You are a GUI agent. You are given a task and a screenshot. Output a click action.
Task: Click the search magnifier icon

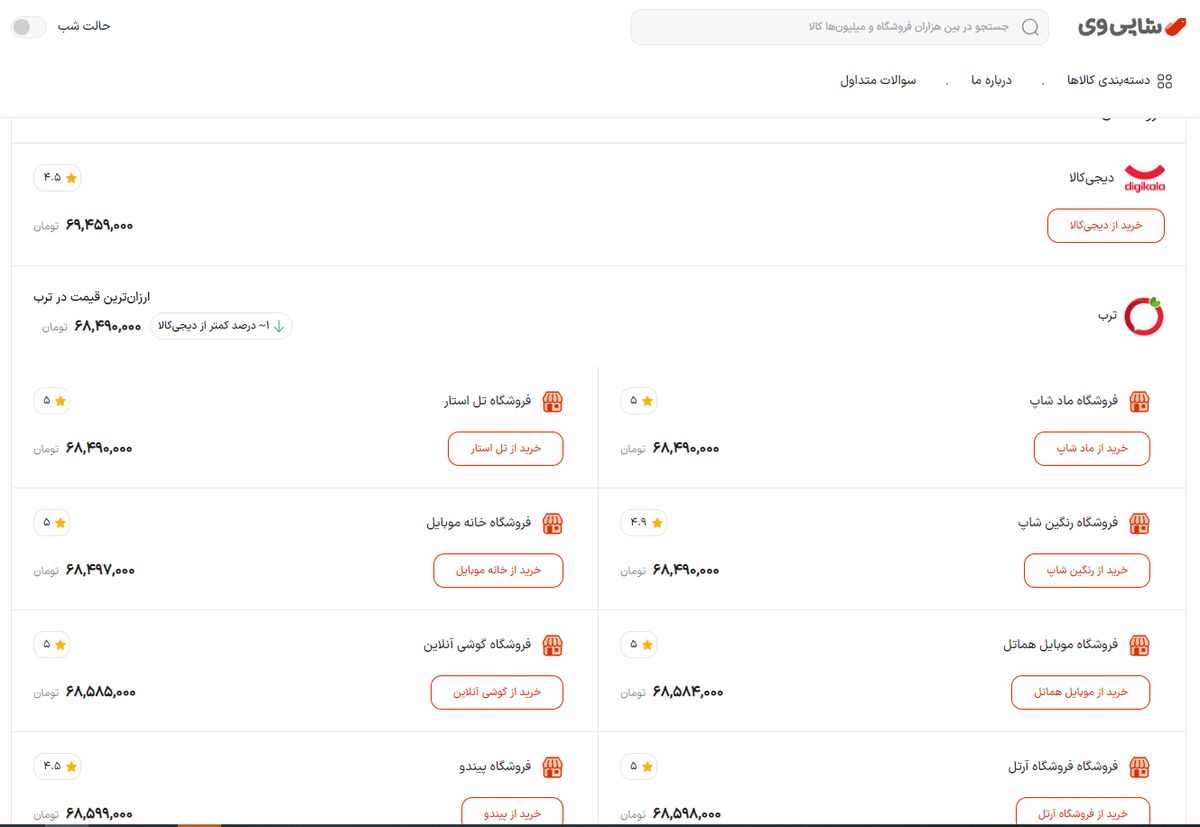click(x=1029, y=27)
